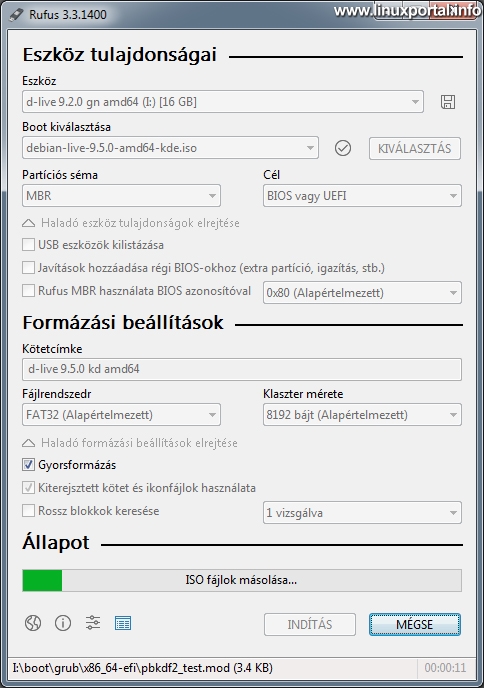Click the Kötetcímke volume label field

click(x=242, y=369)
